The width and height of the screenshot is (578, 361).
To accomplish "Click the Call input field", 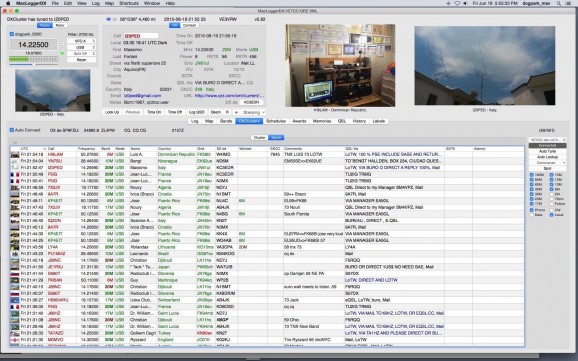I will click(140, 36).
